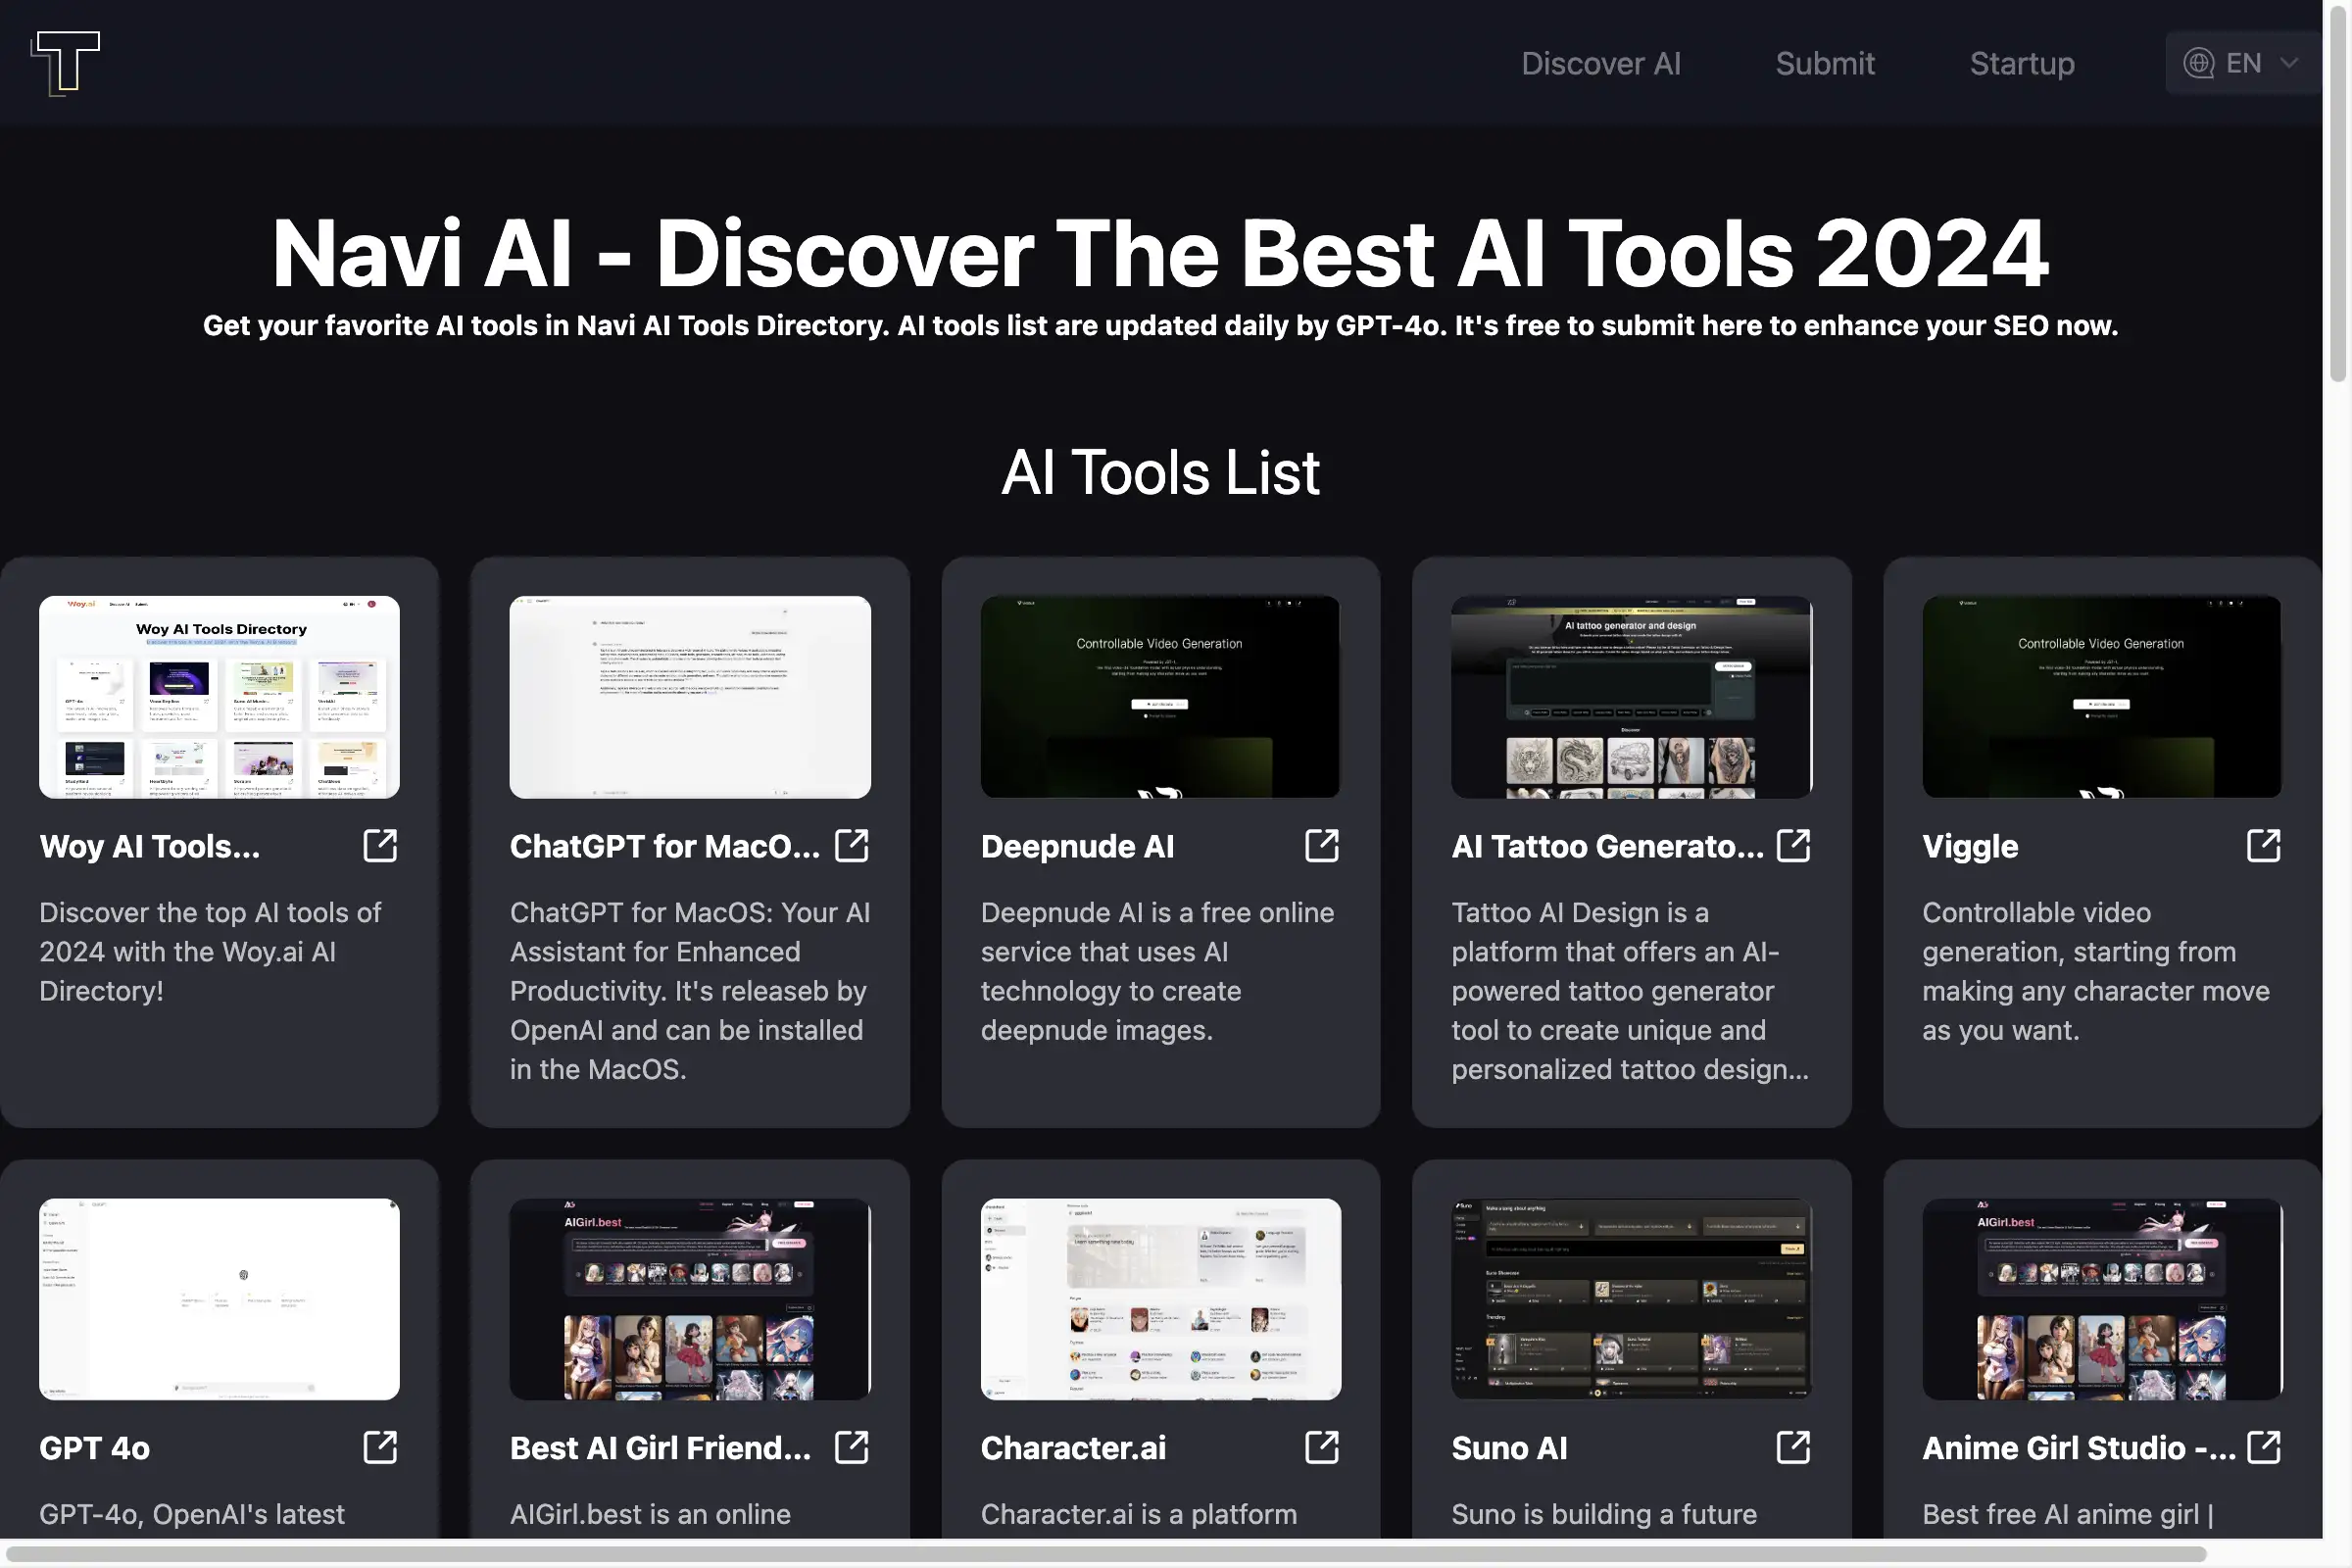Click the external link icon for ChatGPT for MacOS
2352x1568 pixels.
851,845
